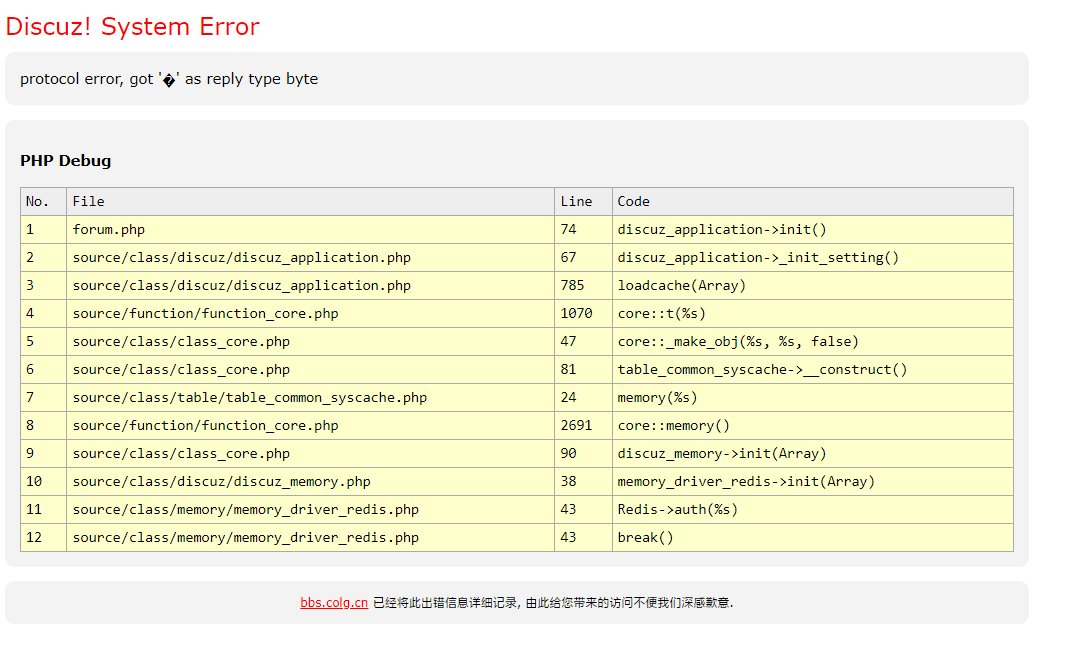Click memory_driver_redis.php file in row 12
The height and width of the screenshot is (646, 1073).
(310, 539)
